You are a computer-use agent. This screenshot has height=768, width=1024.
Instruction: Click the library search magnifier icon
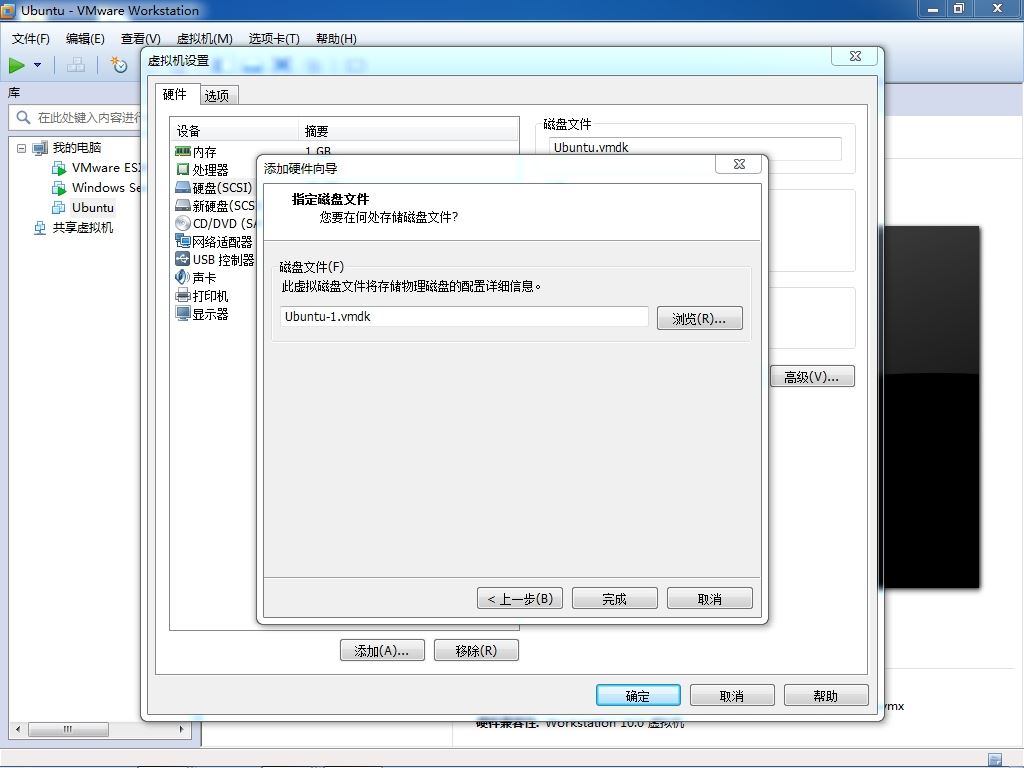(23, 118)
